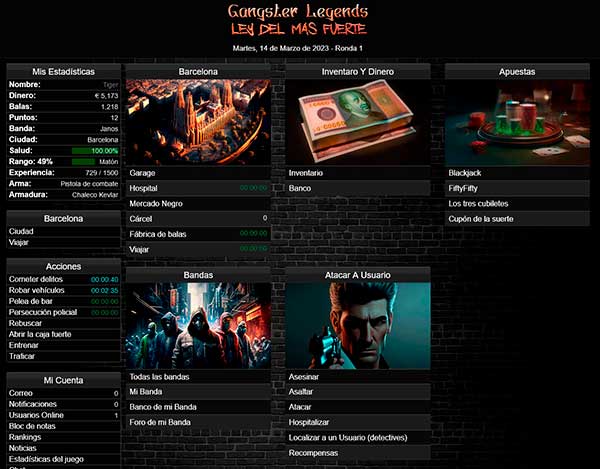
Task: Open the Garage link
Action: pos(198,173)
